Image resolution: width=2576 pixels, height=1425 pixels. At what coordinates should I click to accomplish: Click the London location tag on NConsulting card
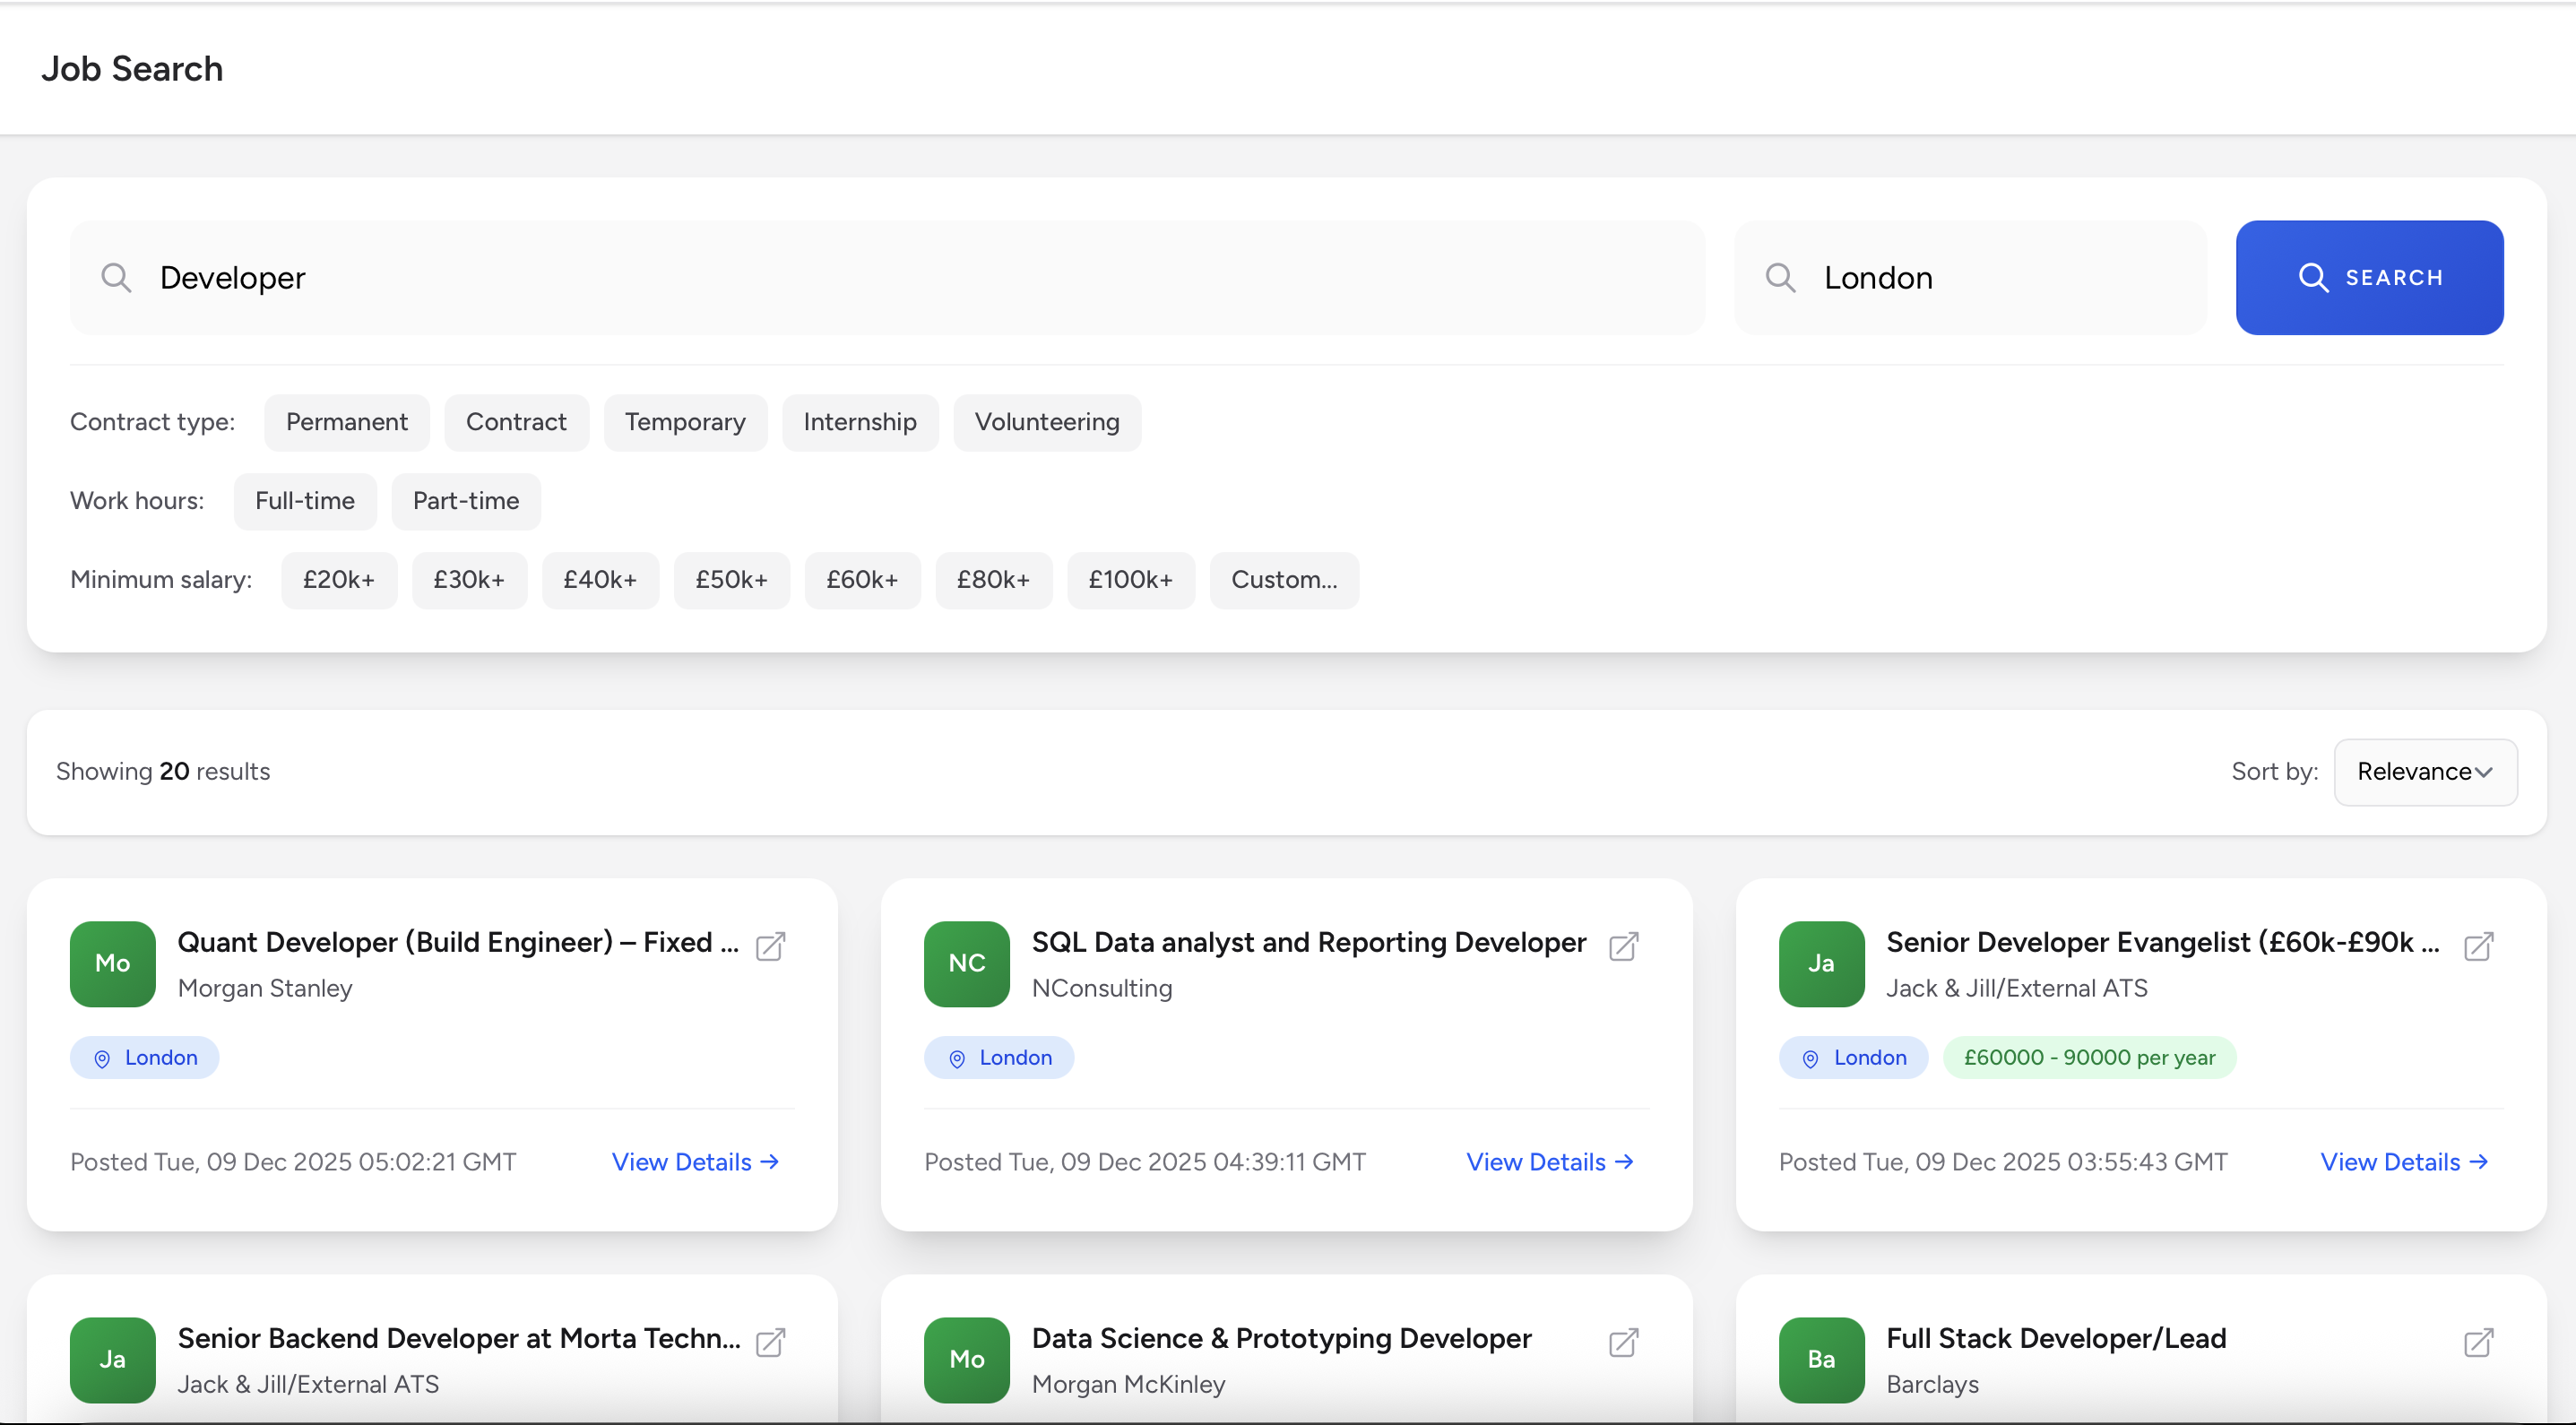tap(998, 1057)
